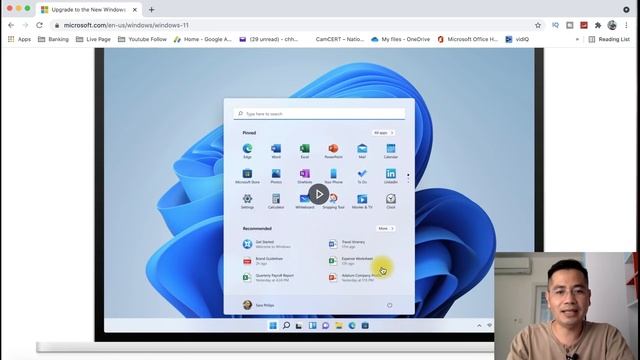The height and width of the screenshot is (360, 640).
Task: Bookmark this page with the star icon
Action: [538, 25]
